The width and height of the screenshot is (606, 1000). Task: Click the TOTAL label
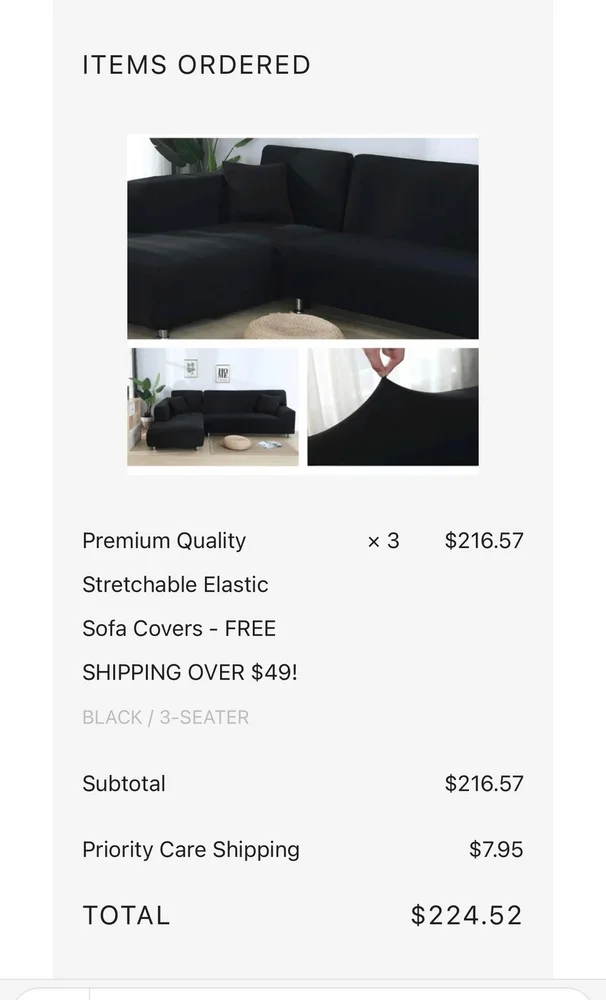pos(126,916)
